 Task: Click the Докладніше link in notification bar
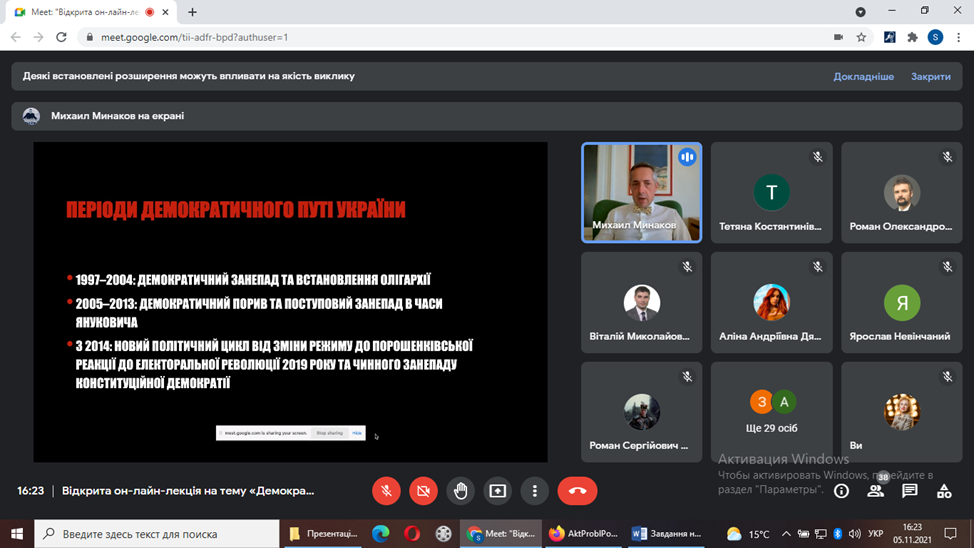[x=863, y=77]
